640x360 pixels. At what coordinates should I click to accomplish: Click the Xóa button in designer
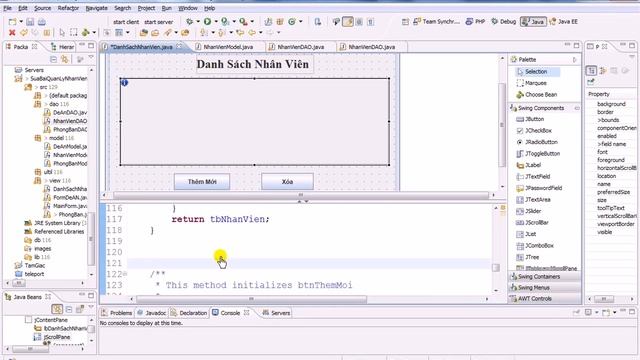coord(287,182)
